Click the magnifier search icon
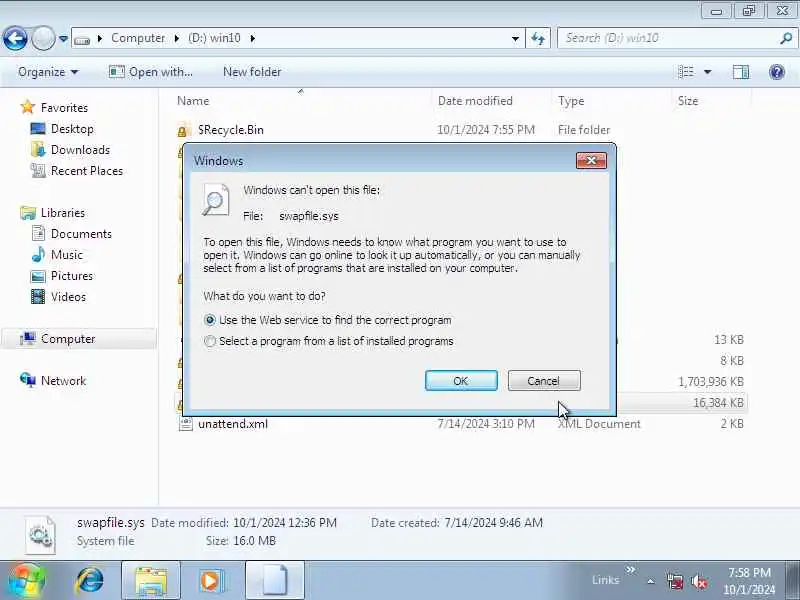800x600 pixels. 786,38
